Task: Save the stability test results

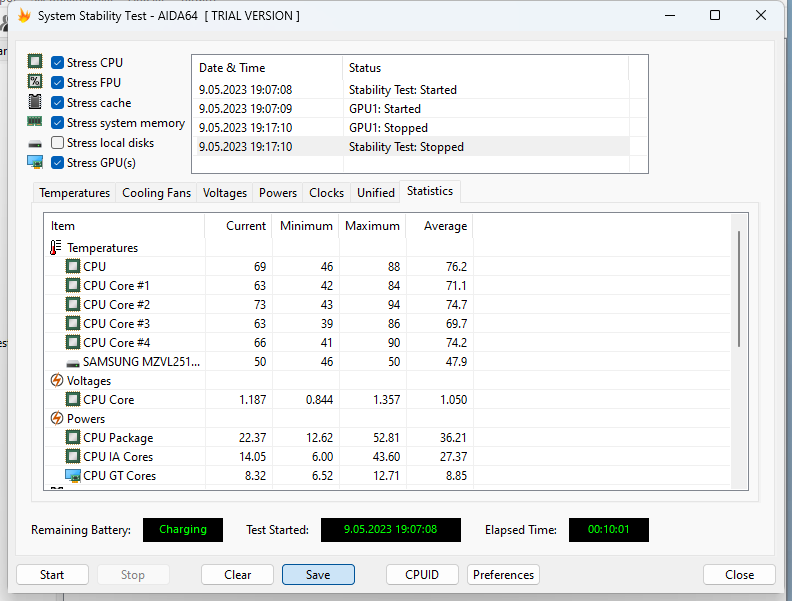Action: click(318, 575)
